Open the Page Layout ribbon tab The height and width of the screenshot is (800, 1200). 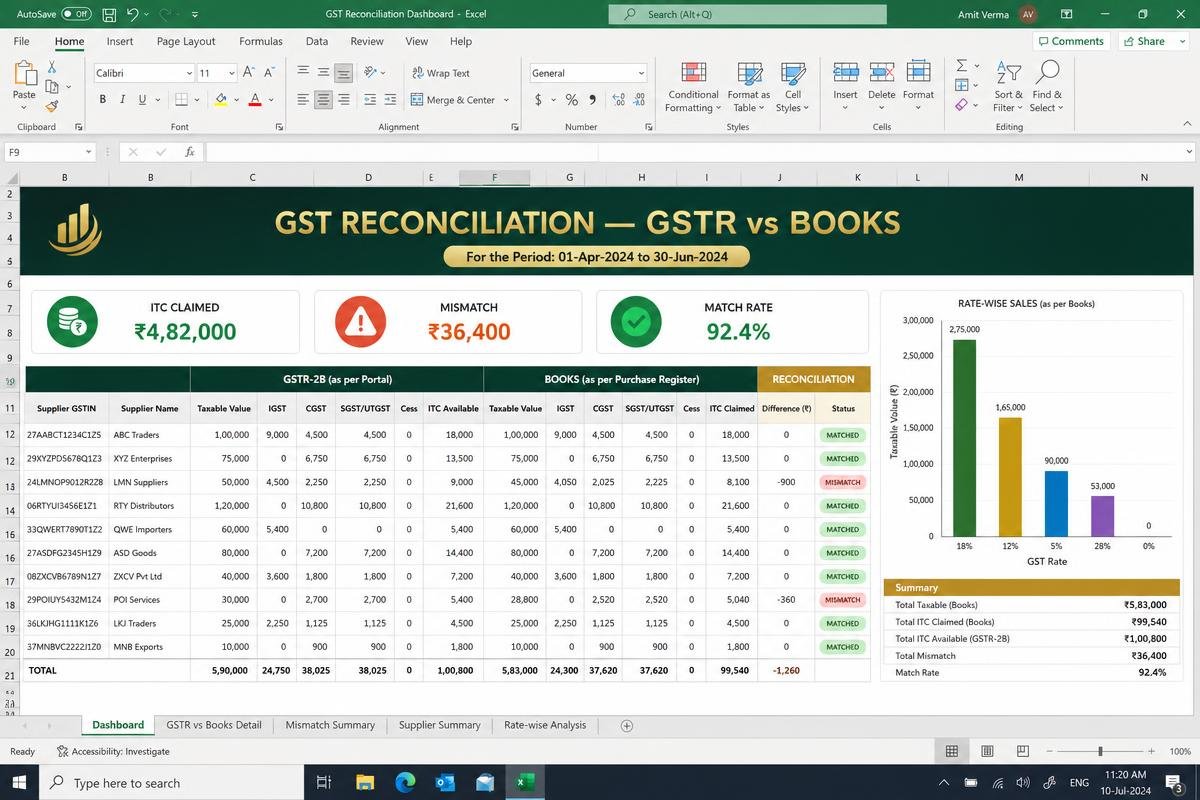(x=186, y=41)
